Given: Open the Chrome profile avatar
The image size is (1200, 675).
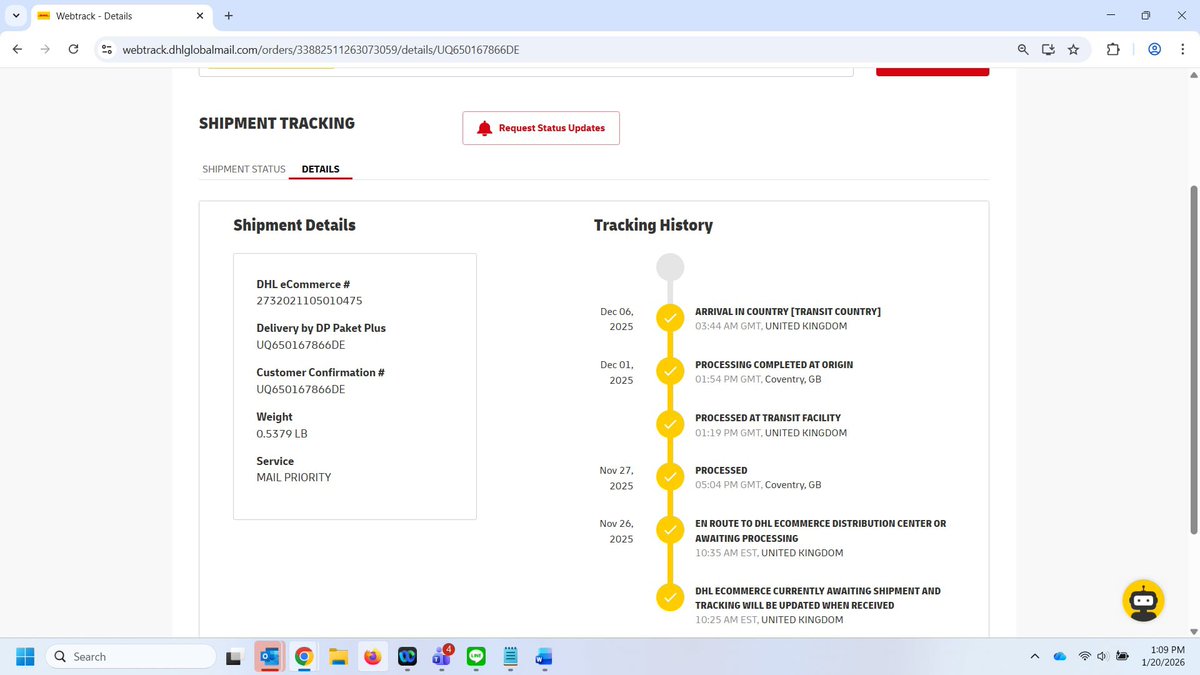Looking at the screenshot, I should point(1154,49).
